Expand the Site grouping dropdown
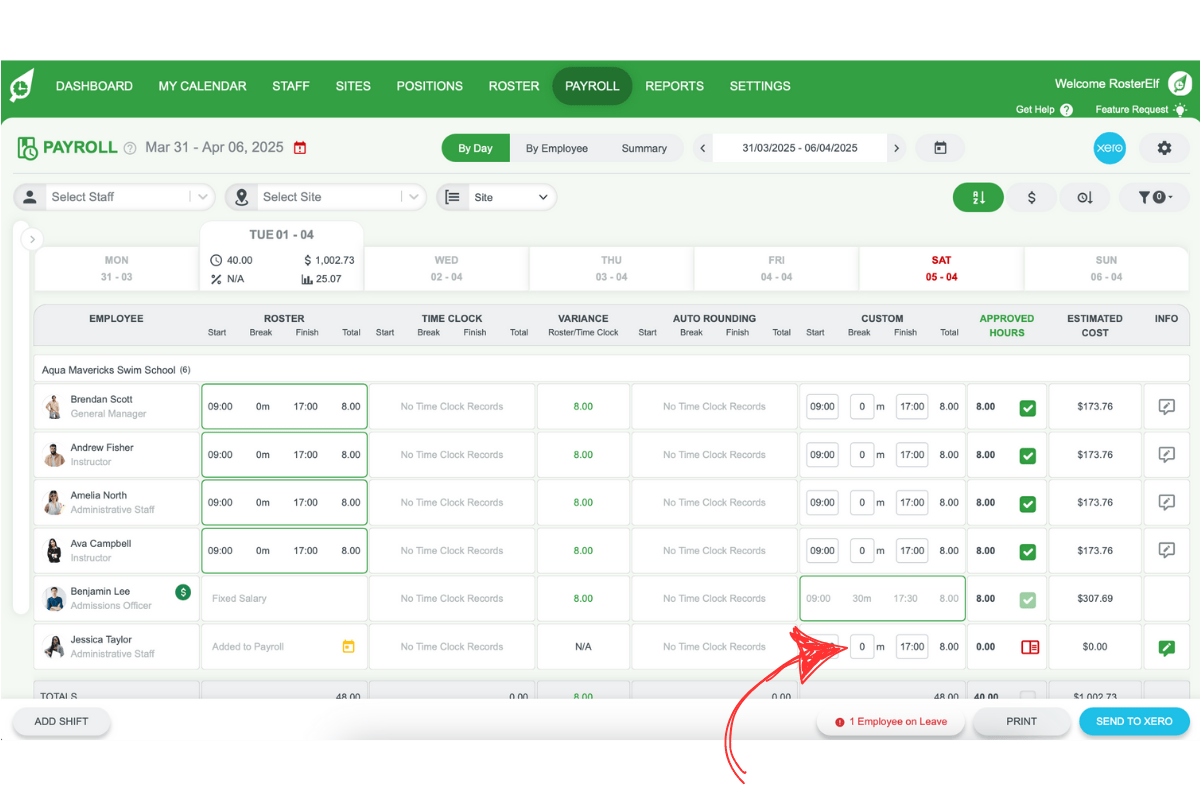 pos(497,197)
